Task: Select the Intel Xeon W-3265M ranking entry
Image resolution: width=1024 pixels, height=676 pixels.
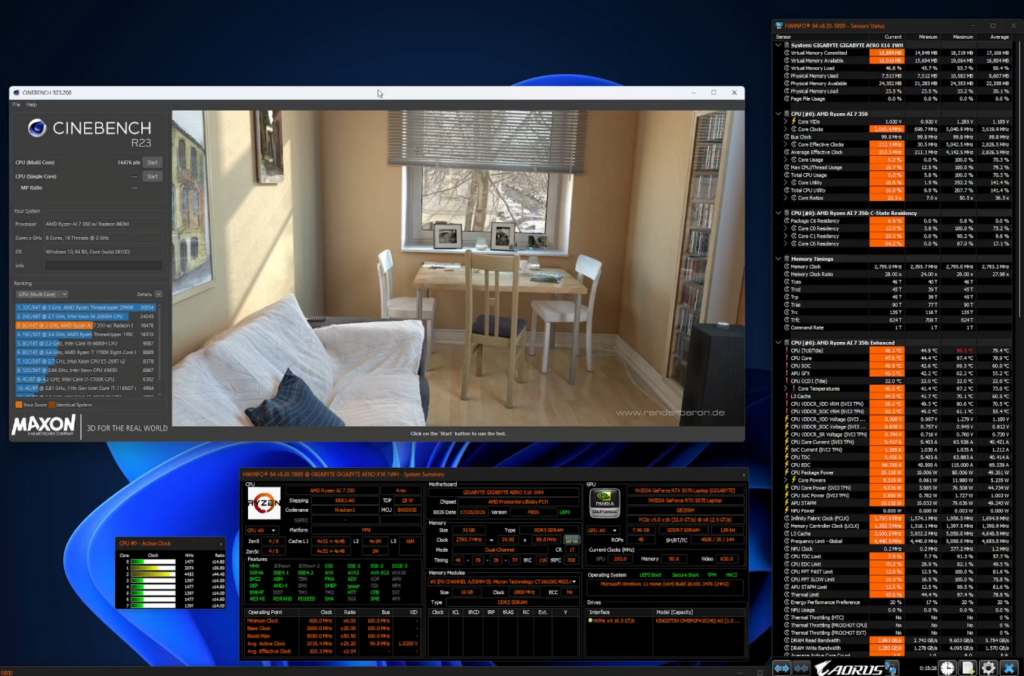Action: tap(85, 316)
